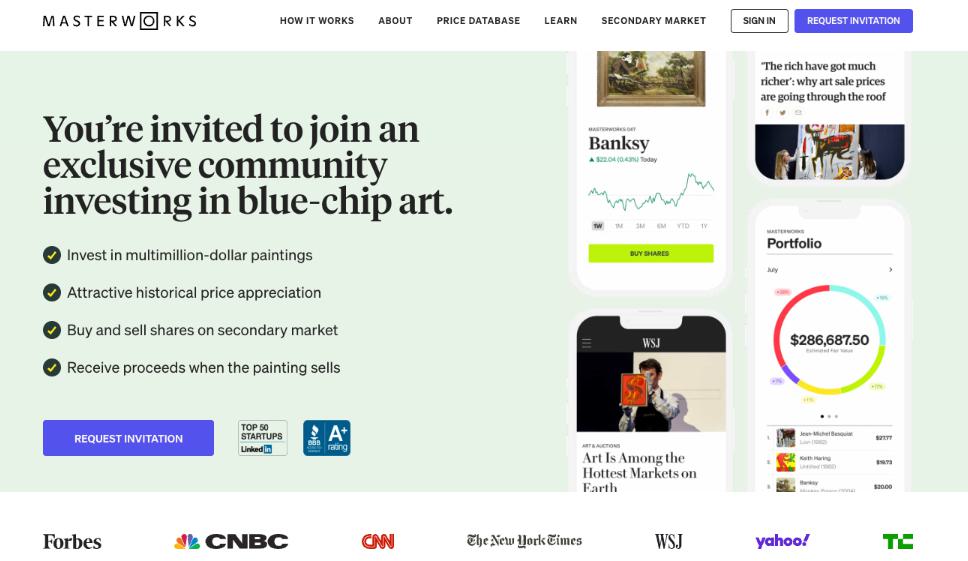Screen dimensions: 968x561
Task: Open the WSJ hamburger menu
Action: 587,343
